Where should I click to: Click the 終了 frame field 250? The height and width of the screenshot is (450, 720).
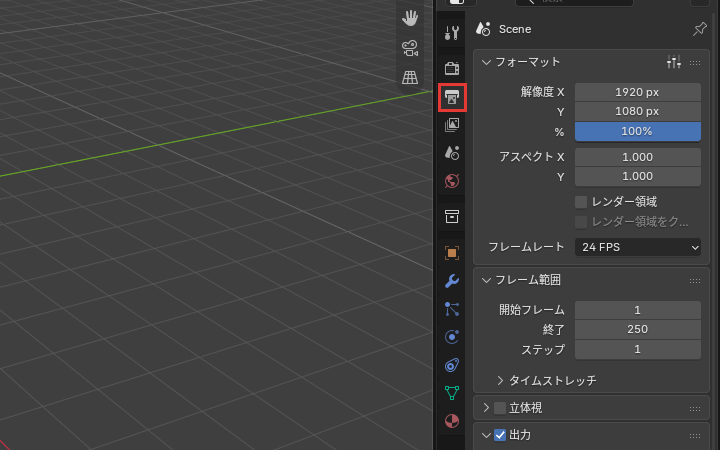coord(638,329)
